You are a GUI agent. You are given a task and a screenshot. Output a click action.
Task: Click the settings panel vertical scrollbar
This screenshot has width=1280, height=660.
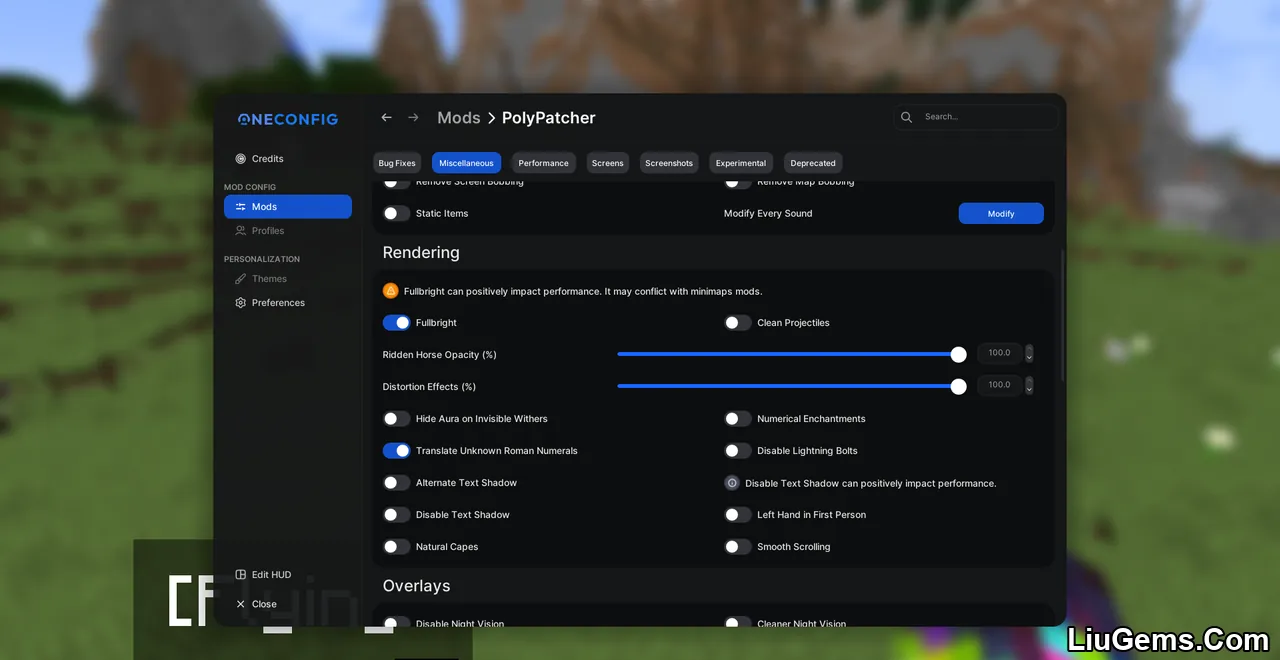click(1061, 315)
